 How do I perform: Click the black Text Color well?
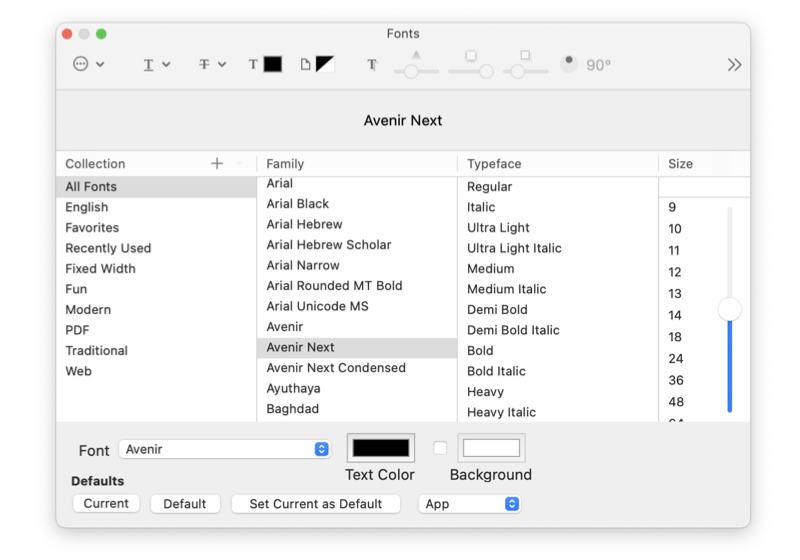pos(381,448)
